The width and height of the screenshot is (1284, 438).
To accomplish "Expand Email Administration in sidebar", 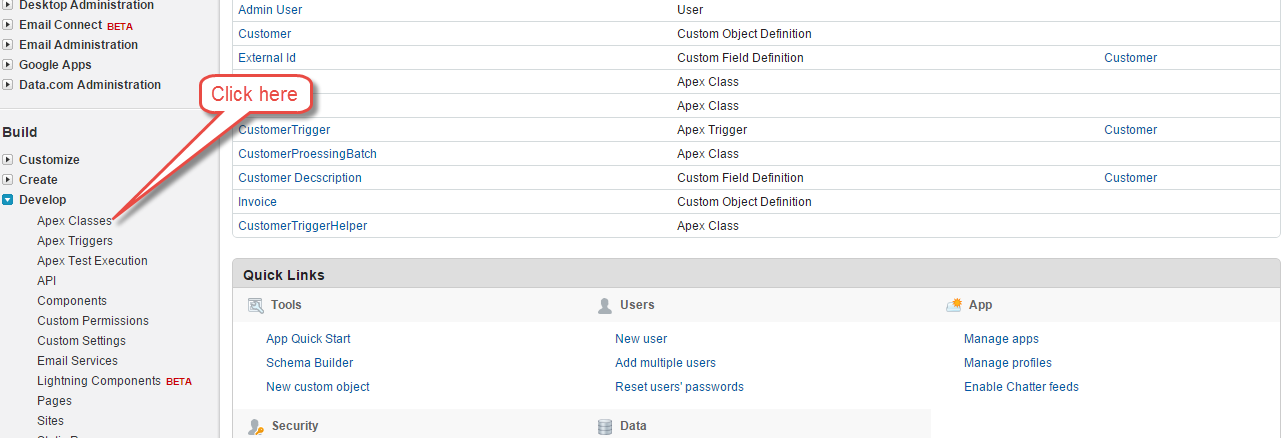I will point(8,45).
